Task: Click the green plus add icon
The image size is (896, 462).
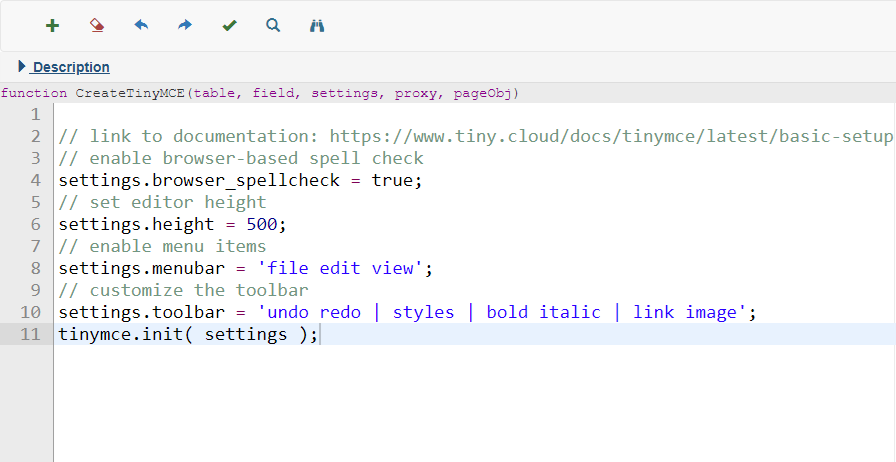Action: pos(52,25)
